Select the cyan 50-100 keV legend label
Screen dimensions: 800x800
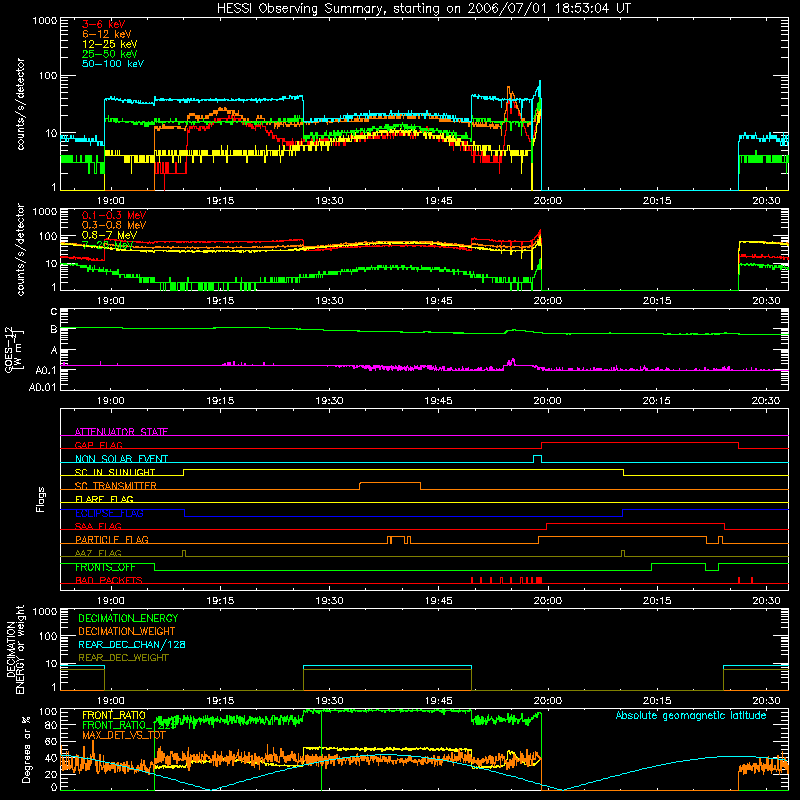tap(113, 64)
